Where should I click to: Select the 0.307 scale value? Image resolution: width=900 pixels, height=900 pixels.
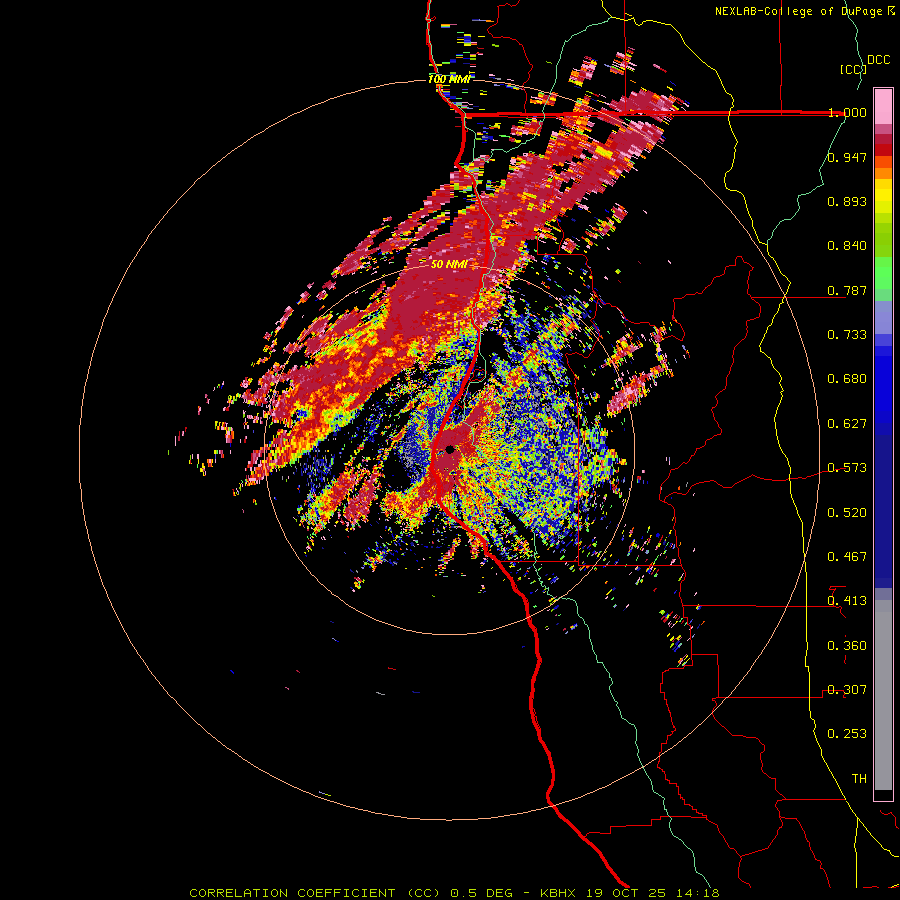coord(847,690)
